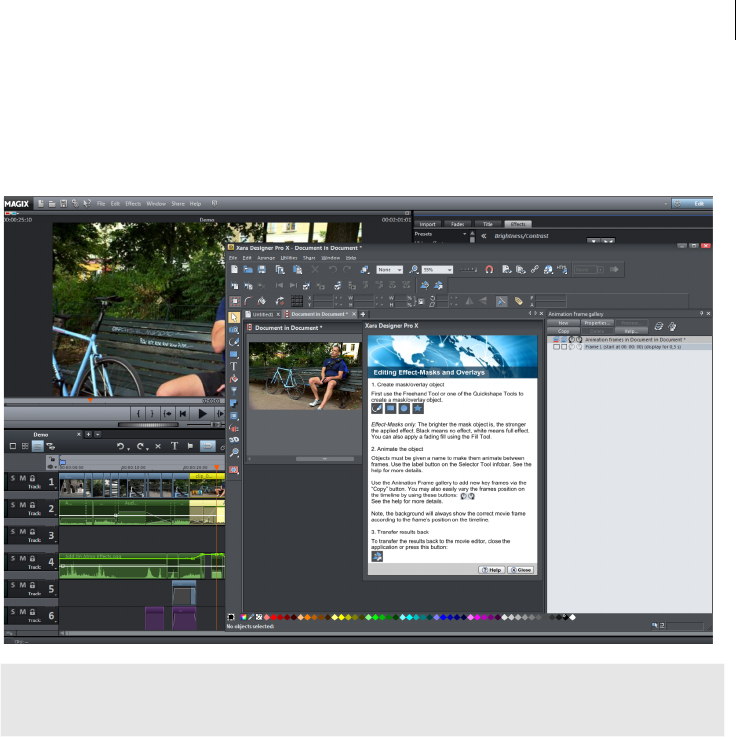Open MAGIX undo history dropdown arrow
This screenshot has height=737, width=736.
128,449
